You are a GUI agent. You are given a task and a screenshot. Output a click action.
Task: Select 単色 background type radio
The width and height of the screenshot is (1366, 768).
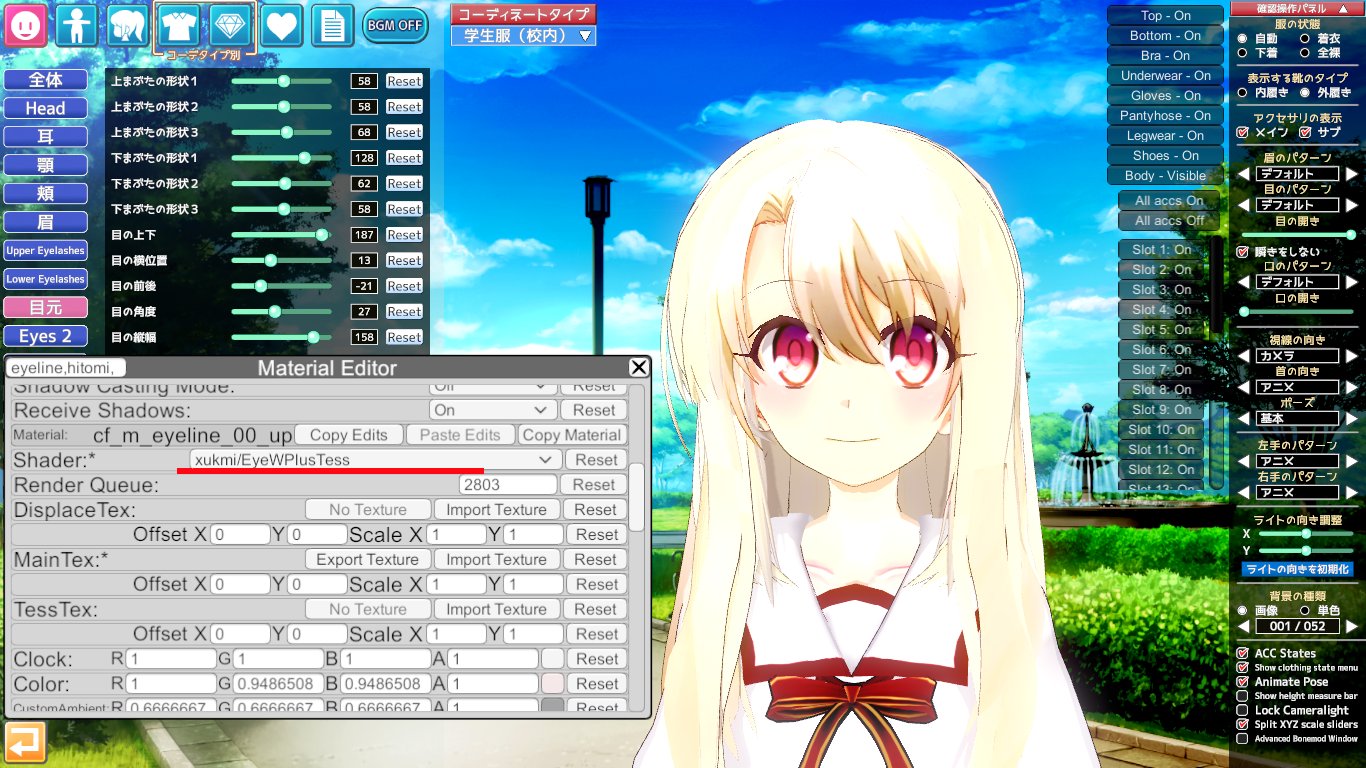tap(1305, 610)
